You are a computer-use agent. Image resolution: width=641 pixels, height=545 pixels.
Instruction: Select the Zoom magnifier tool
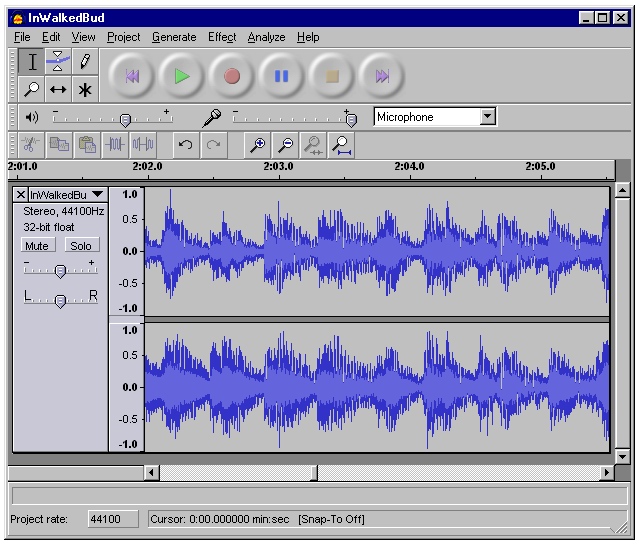31,89
